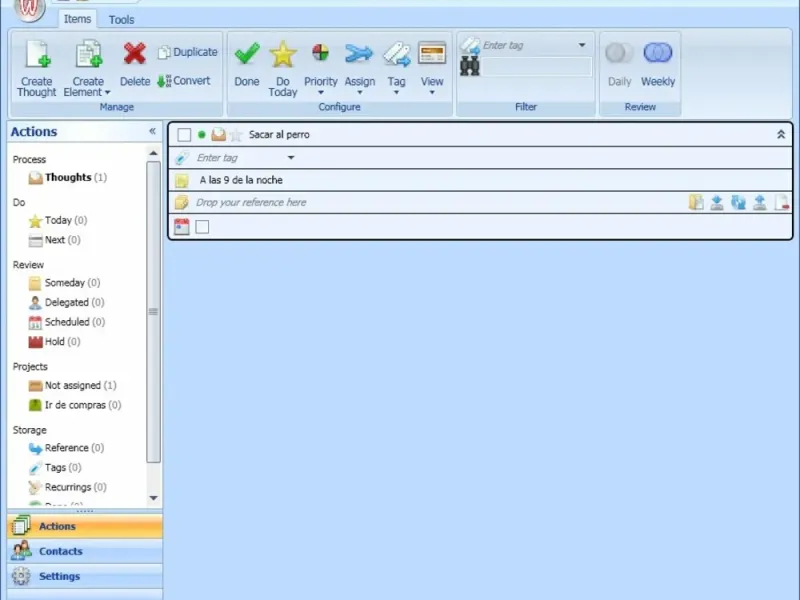Image resolution: width=800 pixels, height=600 pixels.
Task: Click the inbox icon on Sacar al perro
Action: (218, 134)
